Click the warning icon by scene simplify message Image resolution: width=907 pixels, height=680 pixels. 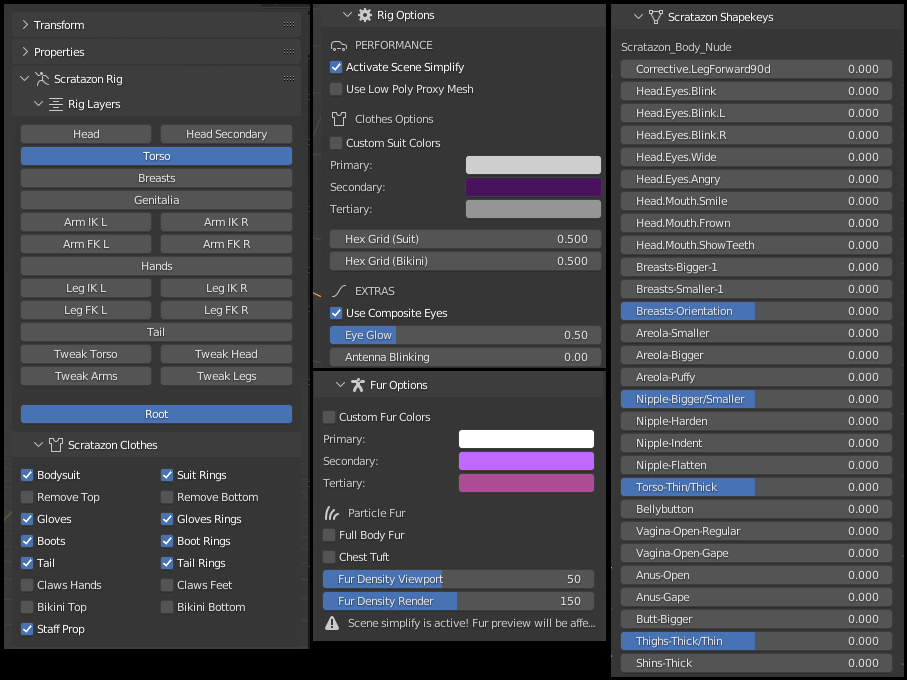pyautogui.click(x=332, y=623)
